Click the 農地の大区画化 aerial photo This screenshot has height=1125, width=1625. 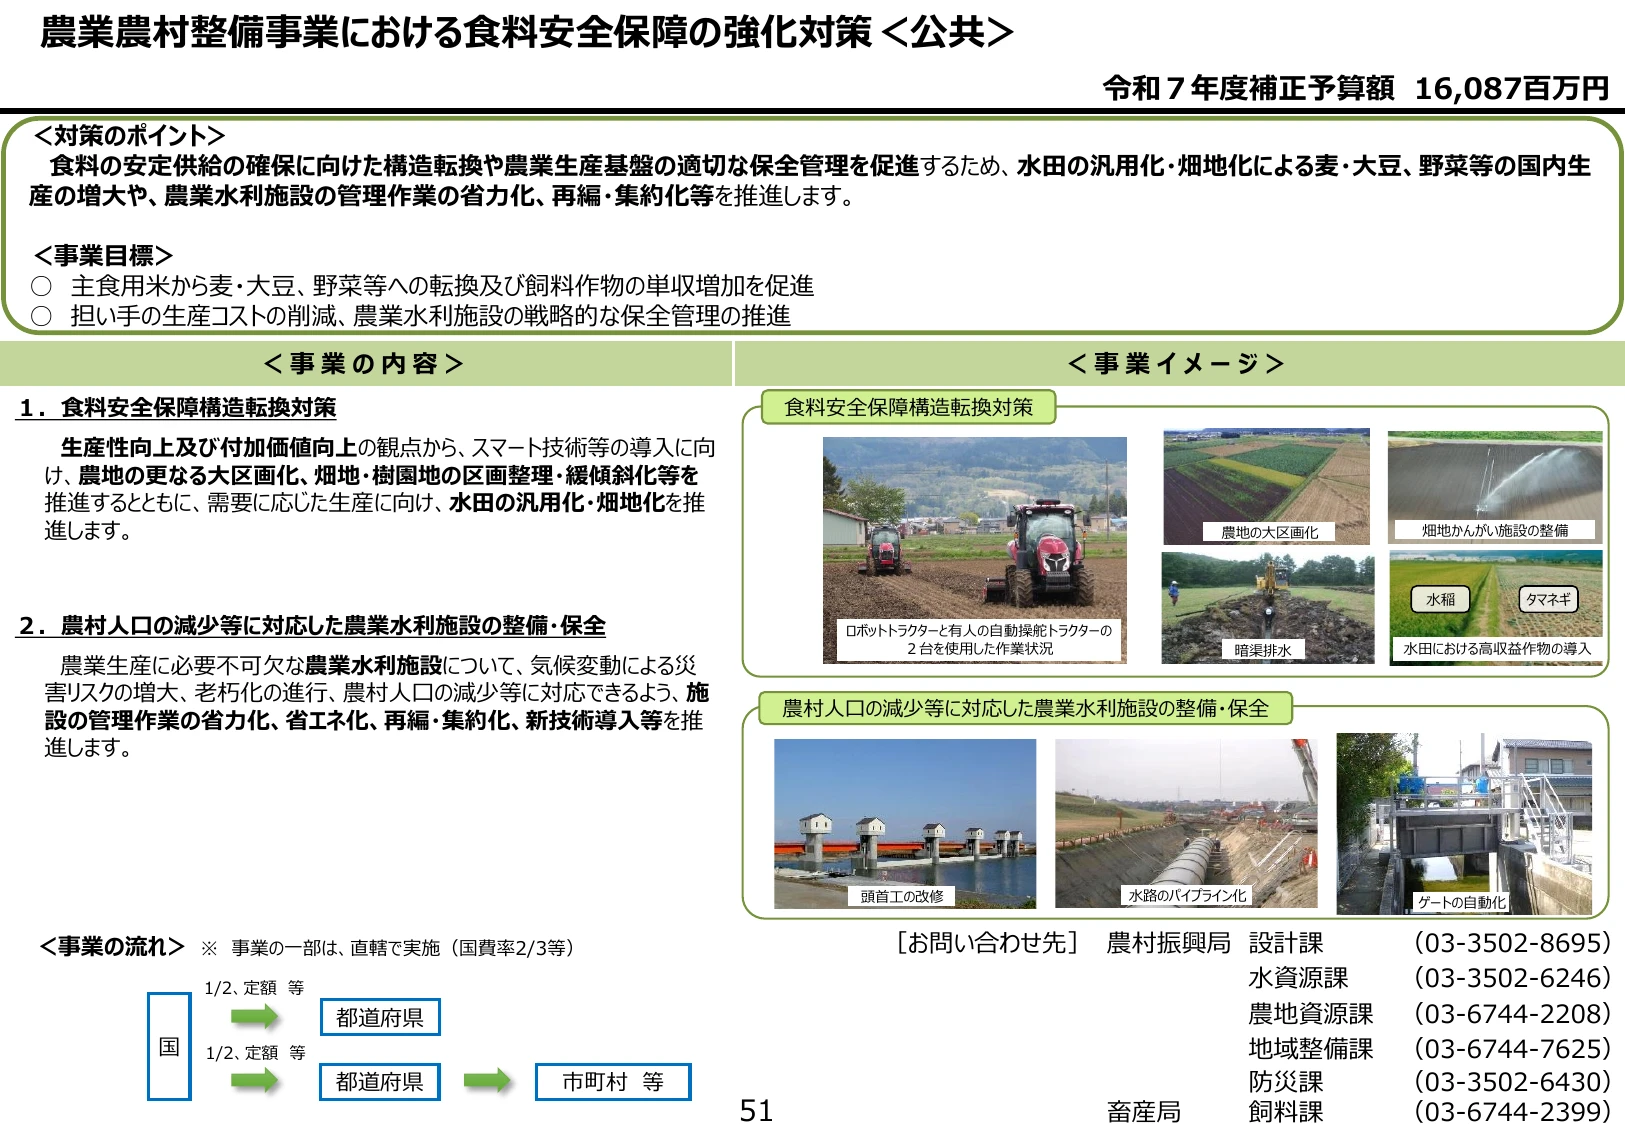(x=1266, y=487)
